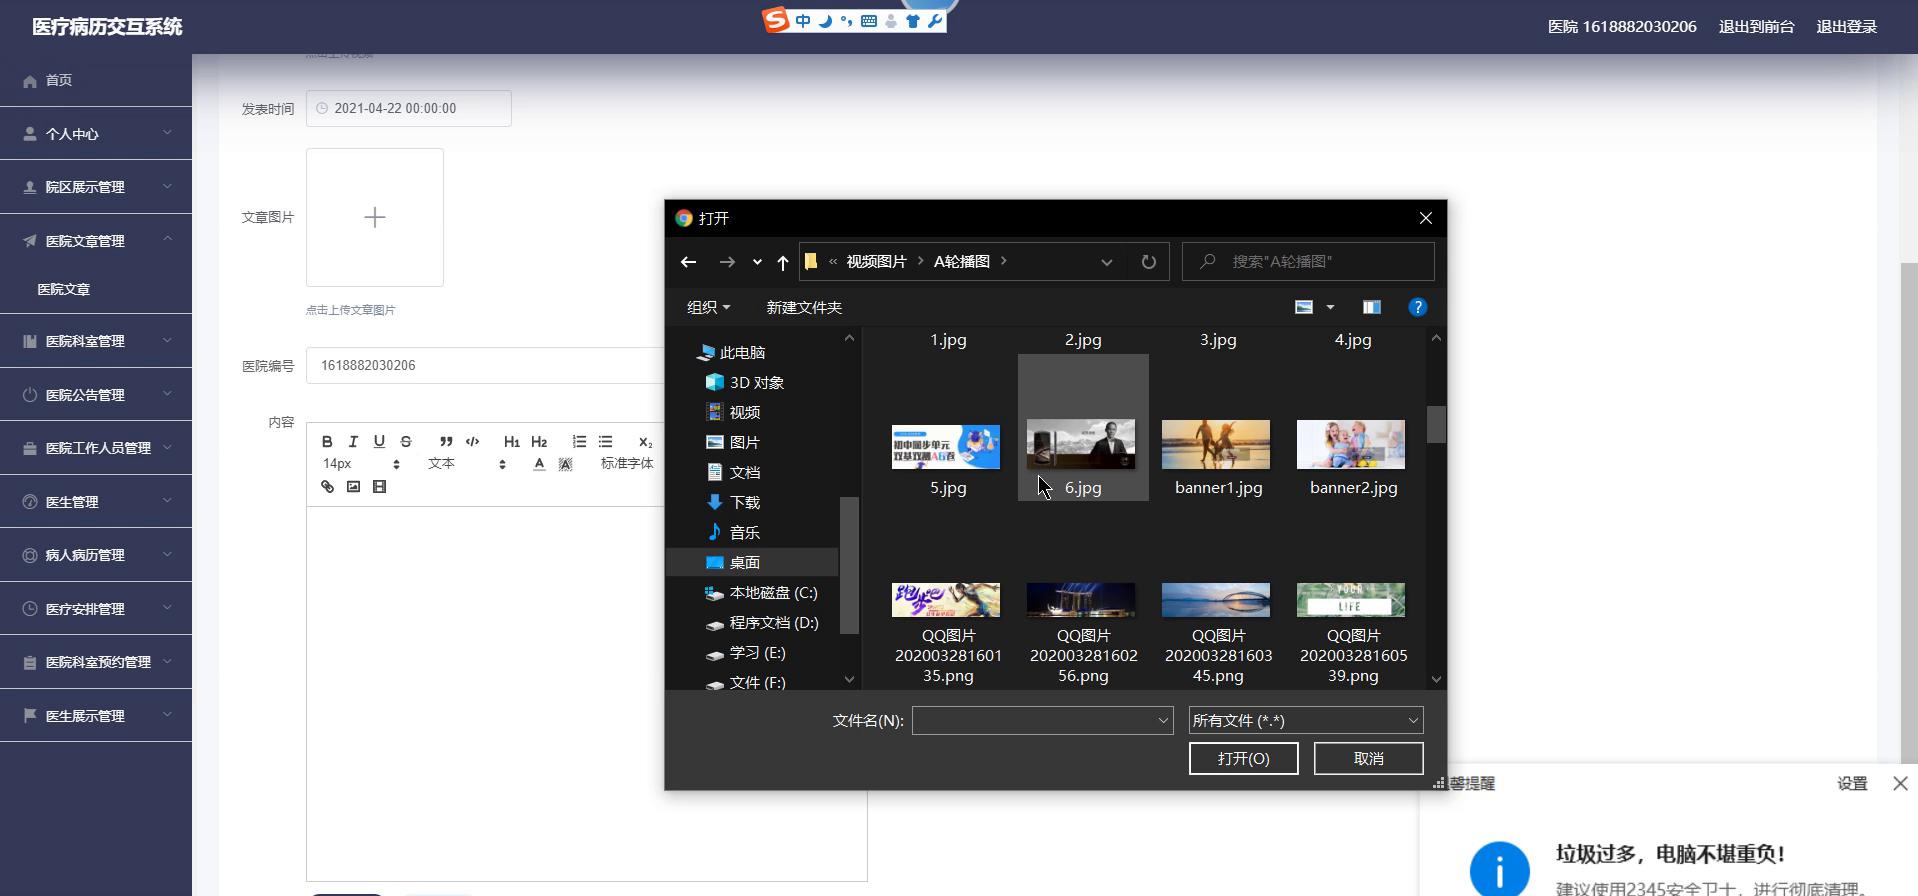Toggle the ordered list in the editor
The image size is (1918, 896).
click(579, 441)
